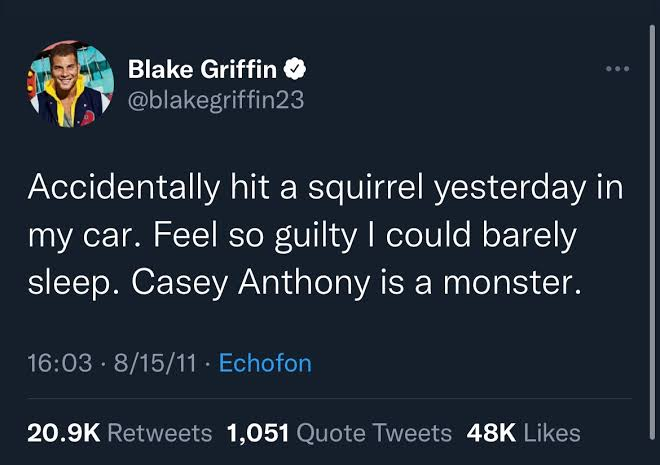Click the word monster ending the tweet

pos(512,283)
